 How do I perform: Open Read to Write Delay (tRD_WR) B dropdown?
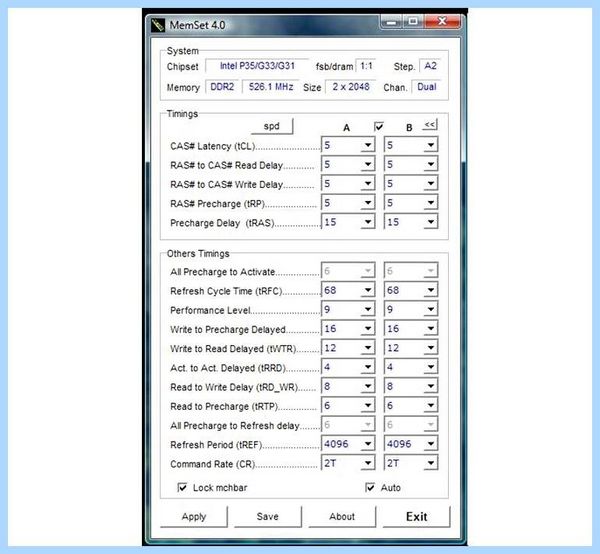[411, 386]
